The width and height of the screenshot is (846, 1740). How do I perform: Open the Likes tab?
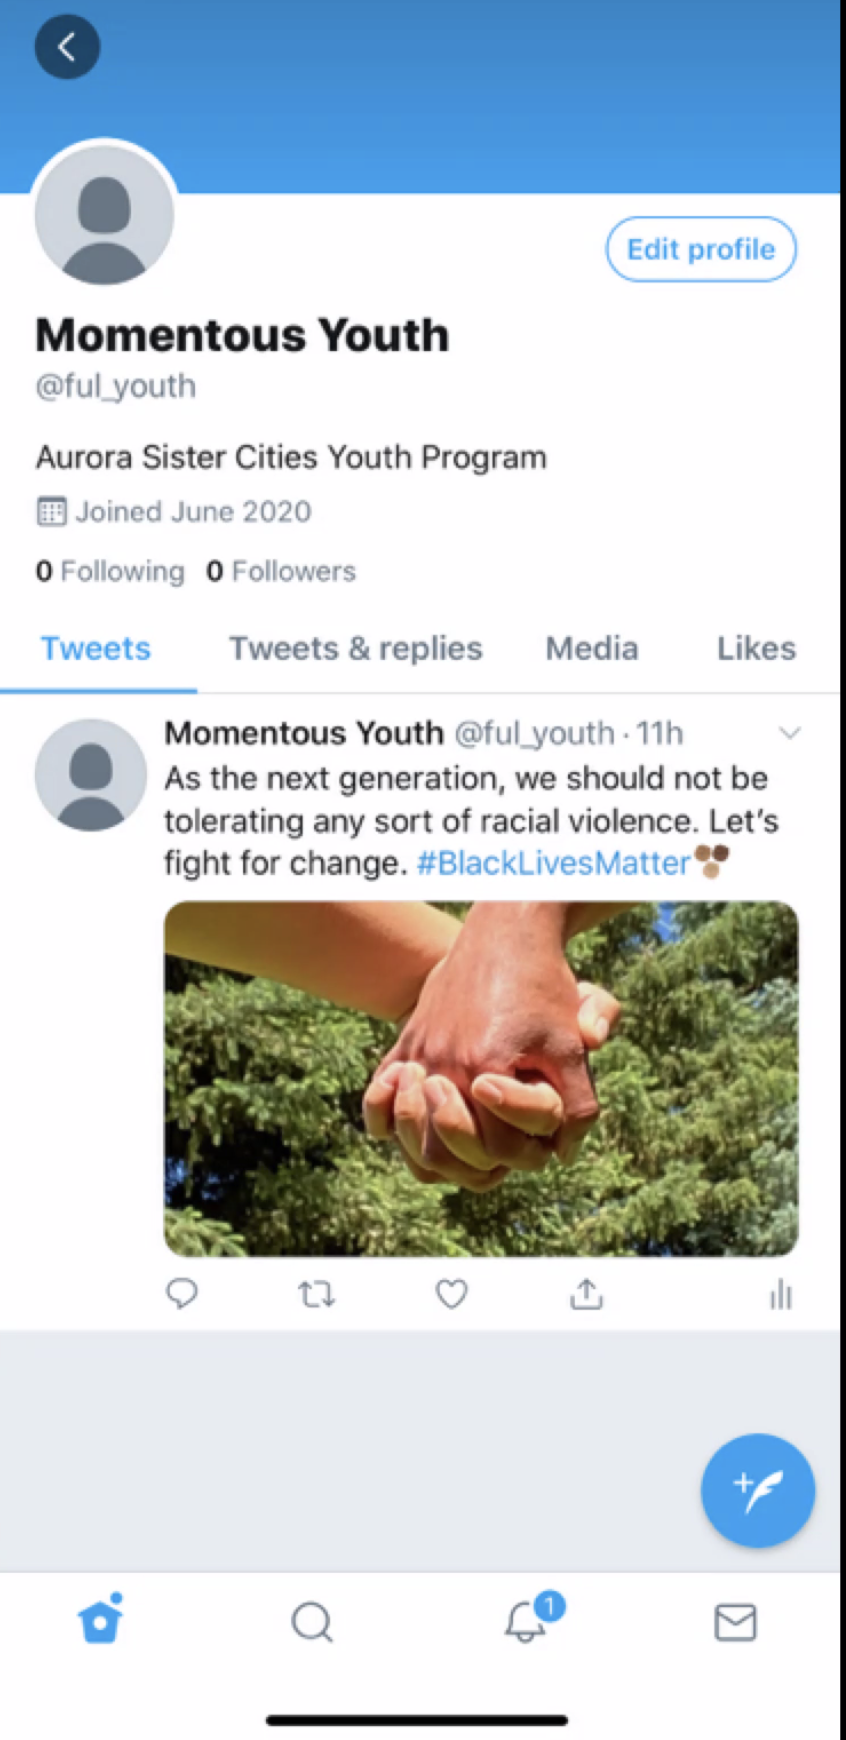pos(757,648)
